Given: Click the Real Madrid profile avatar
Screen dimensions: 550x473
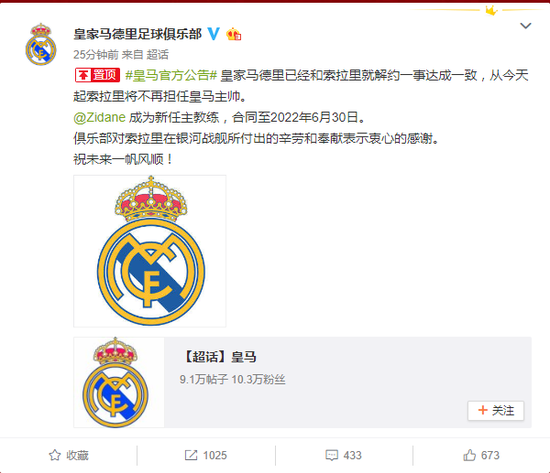Looking at the screenshot, I should pyautogui.click(x=41, y=44).
